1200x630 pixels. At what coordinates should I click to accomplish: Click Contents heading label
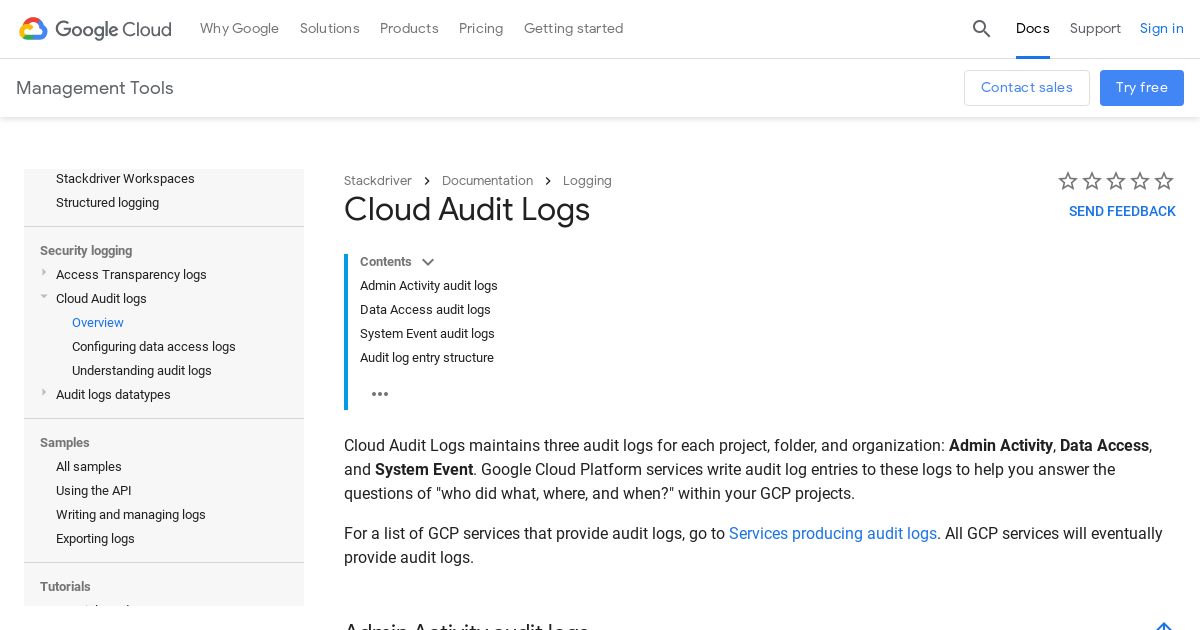[386, 262]
